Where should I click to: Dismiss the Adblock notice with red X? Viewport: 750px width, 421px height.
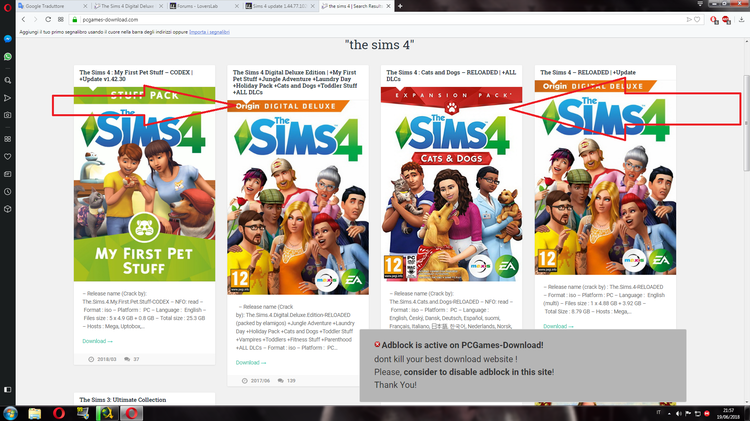point(377,344)
